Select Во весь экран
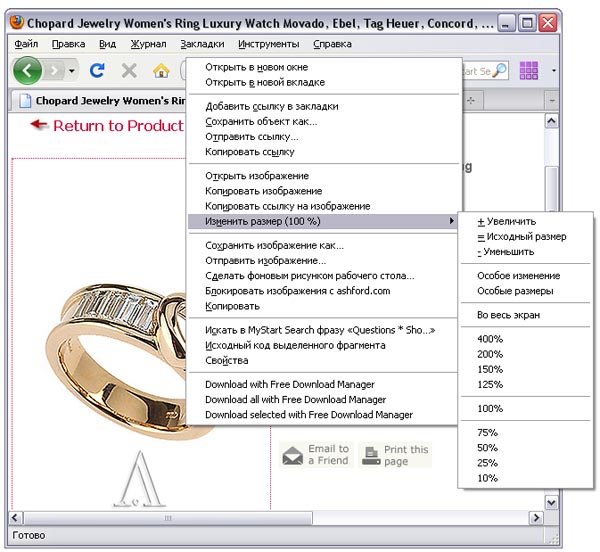Viewport: 600px width, 552px height. coord(525,315)
